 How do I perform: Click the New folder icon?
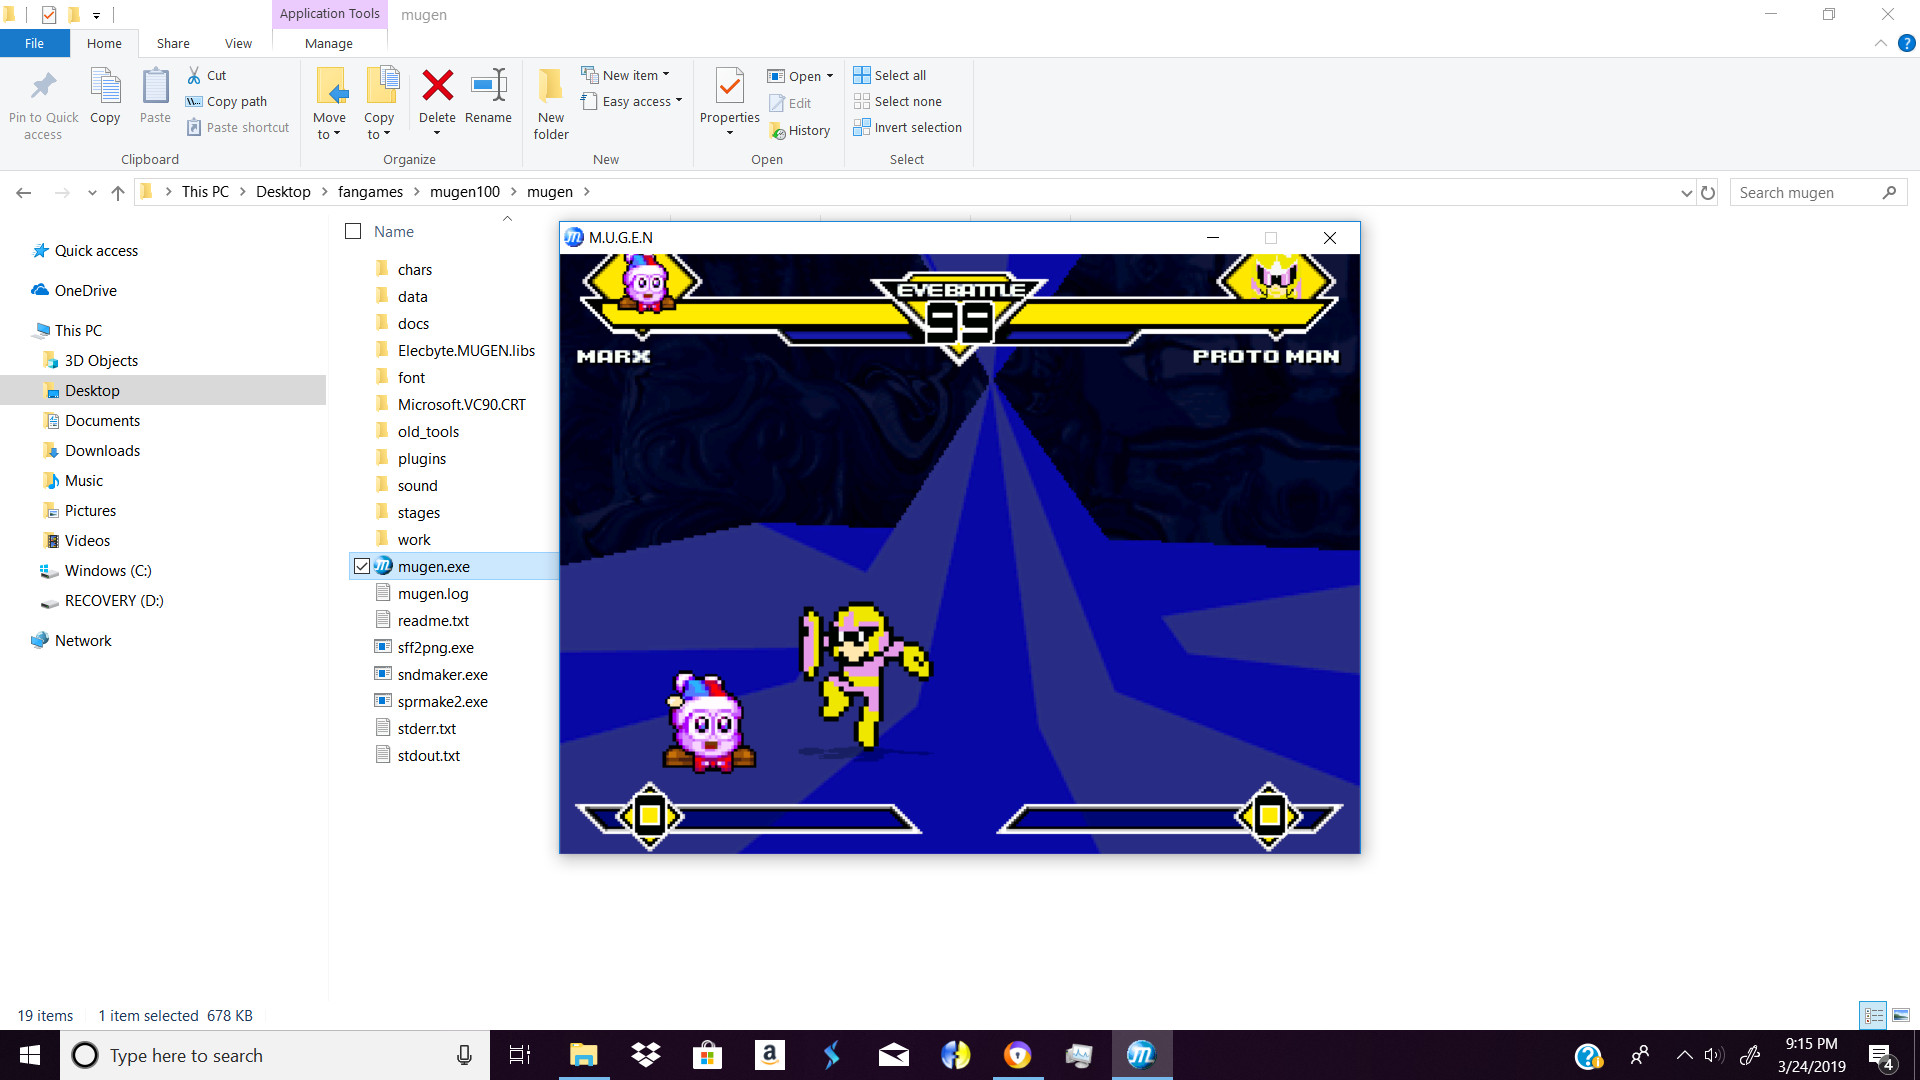(550, 87)
